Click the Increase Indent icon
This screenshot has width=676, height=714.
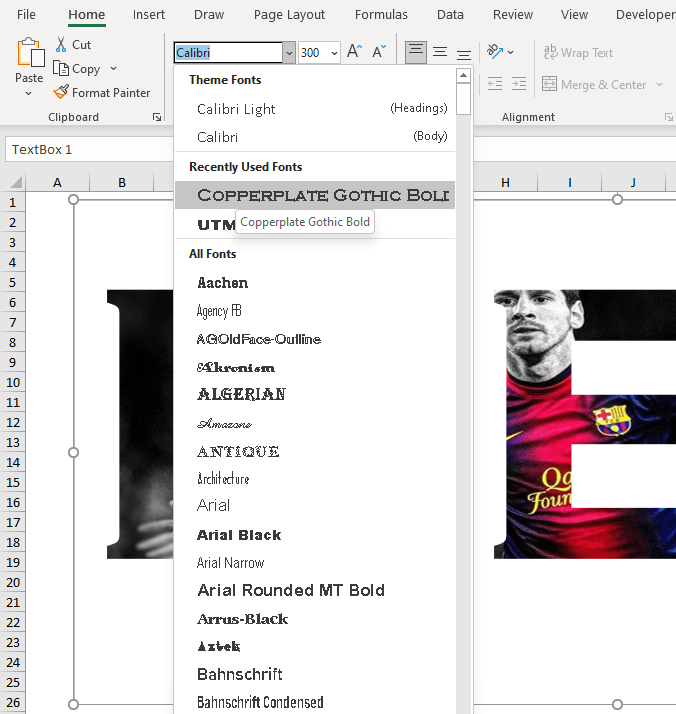(x=518, y=84)
